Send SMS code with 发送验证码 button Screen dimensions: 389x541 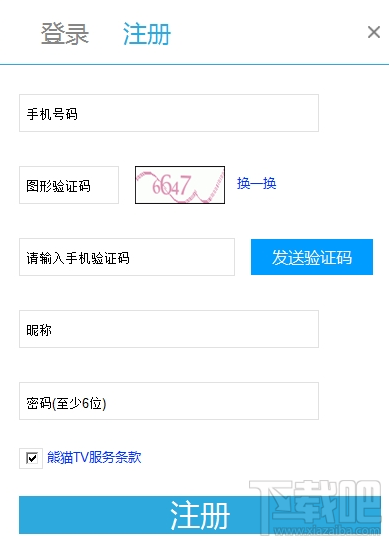click(x=312, y=257)
